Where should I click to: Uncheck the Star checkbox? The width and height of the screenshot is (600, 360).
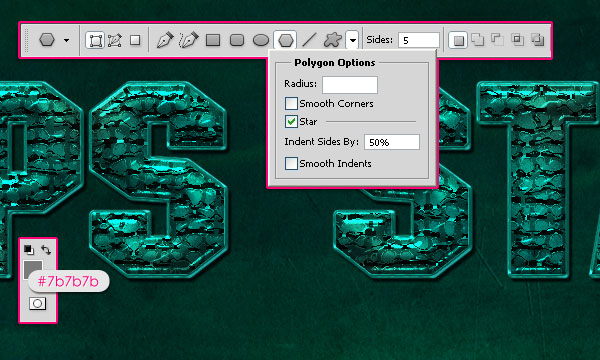pos(291,122)
